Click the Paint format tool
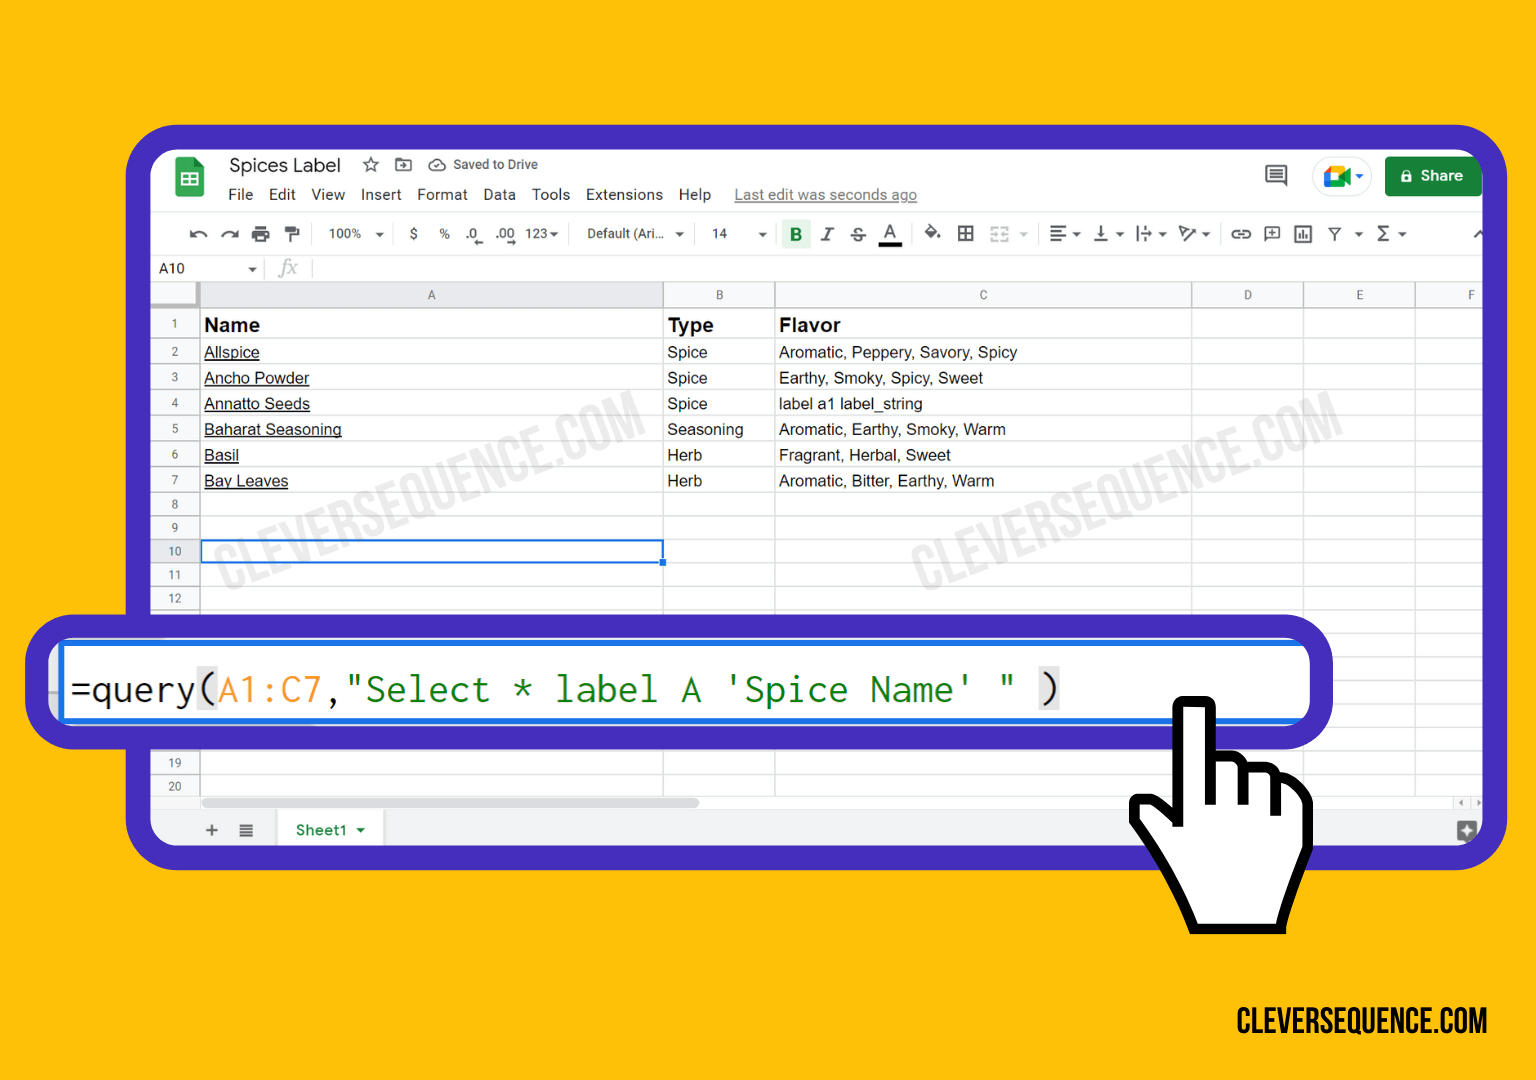 [291, 234]
